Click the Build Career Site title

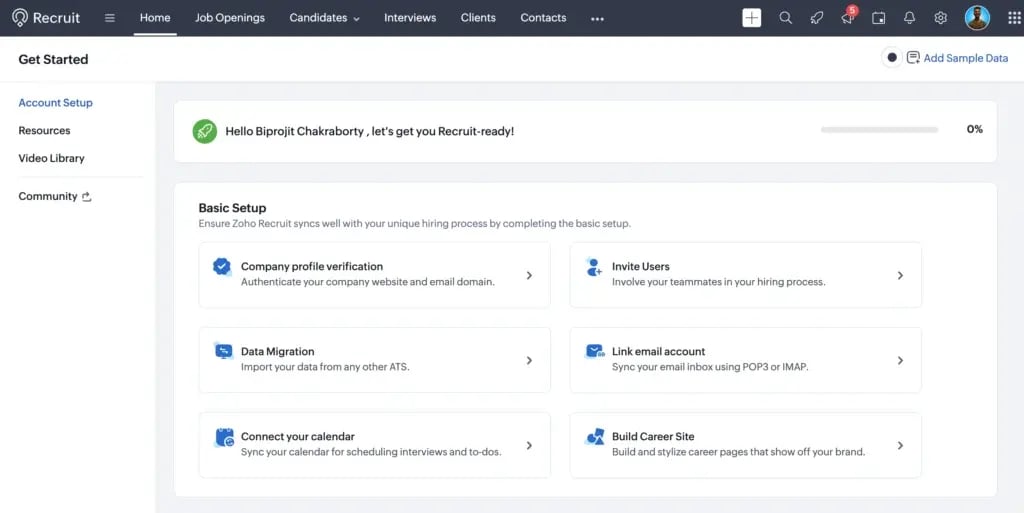[x=653, y=436]
